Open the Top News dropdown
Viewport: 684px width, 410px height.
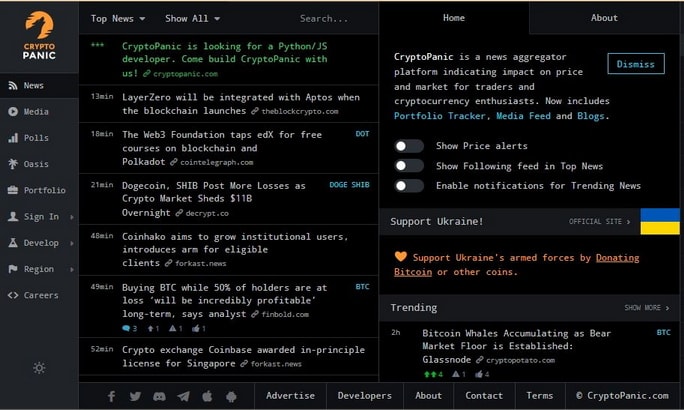(x=118, y=19)
